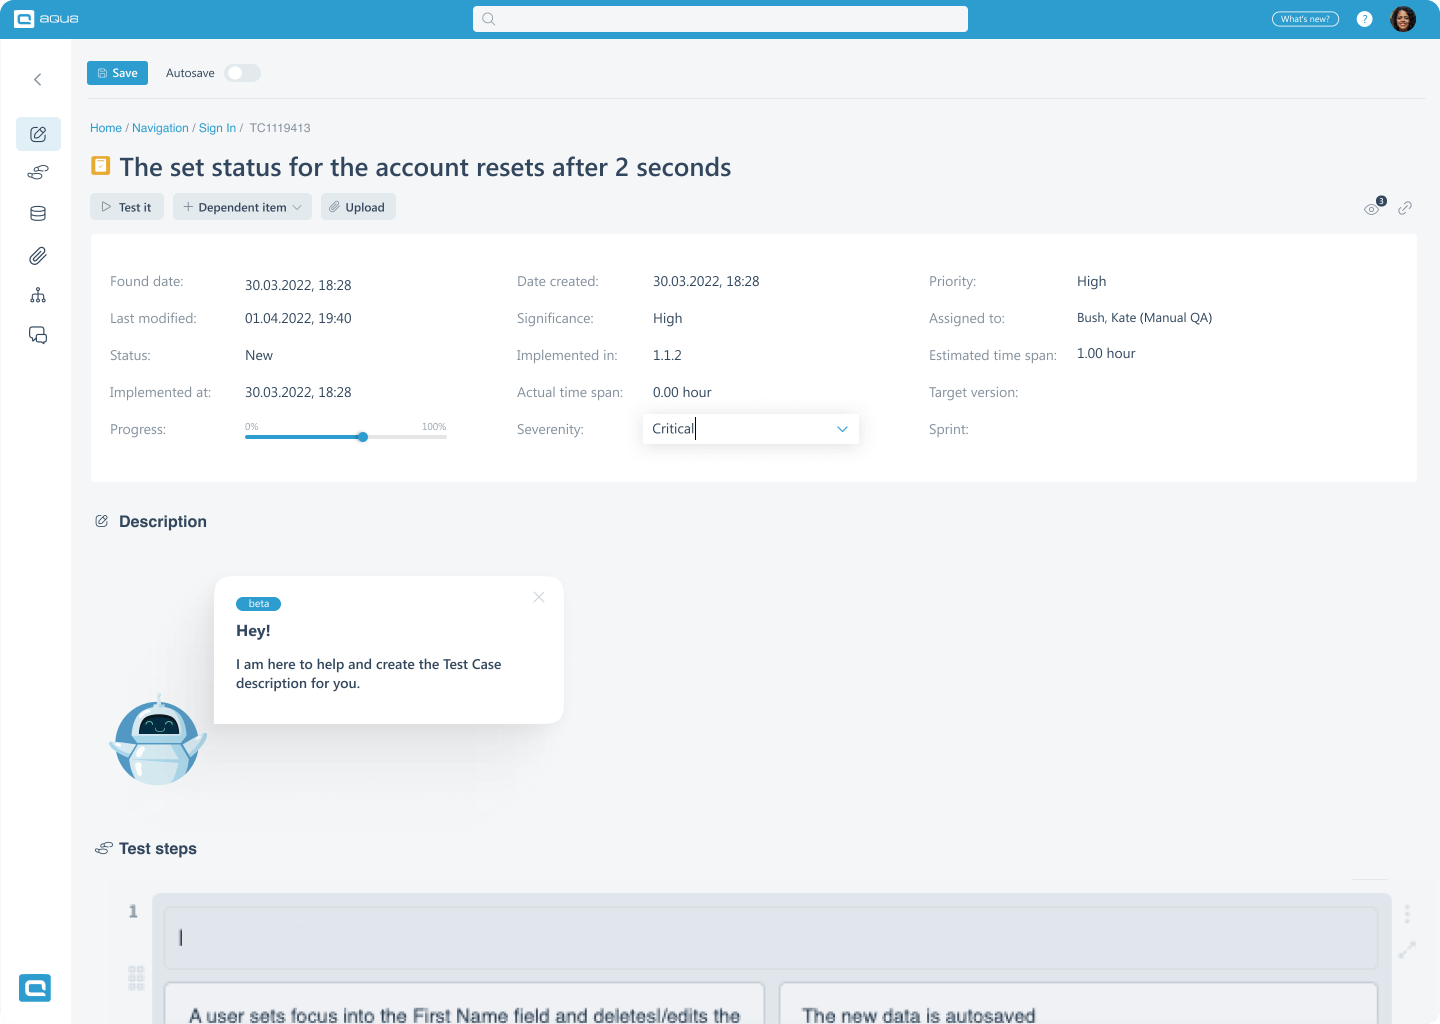Open attachments via the paperclip icon

pos(38,256)
